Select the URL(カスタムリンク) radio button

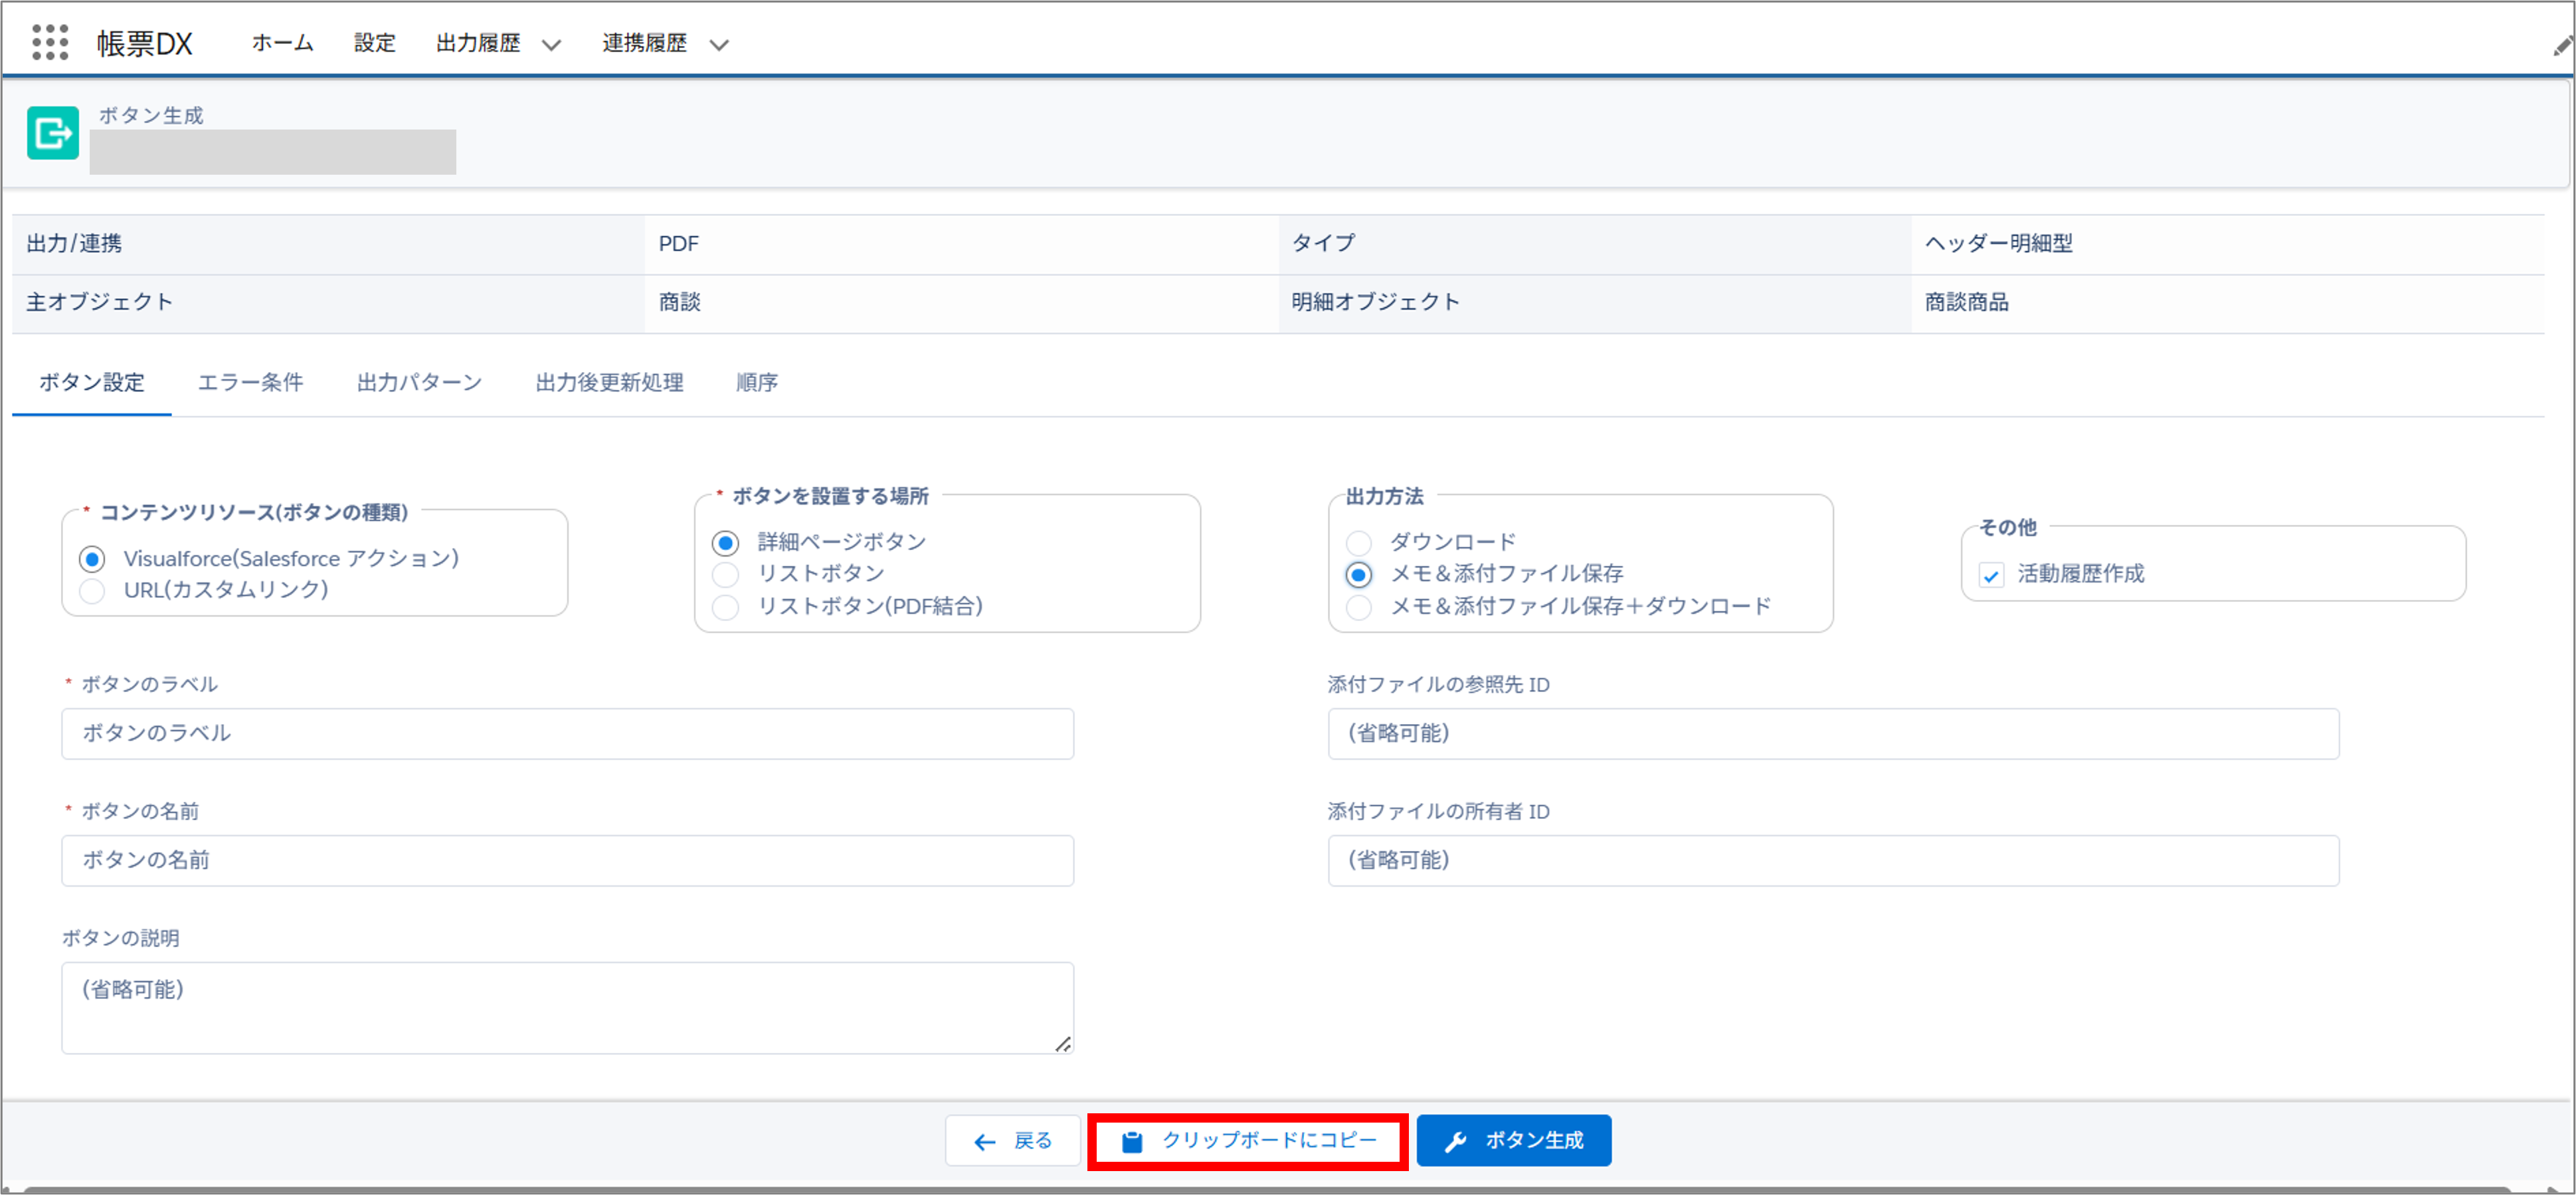point(91,591)
